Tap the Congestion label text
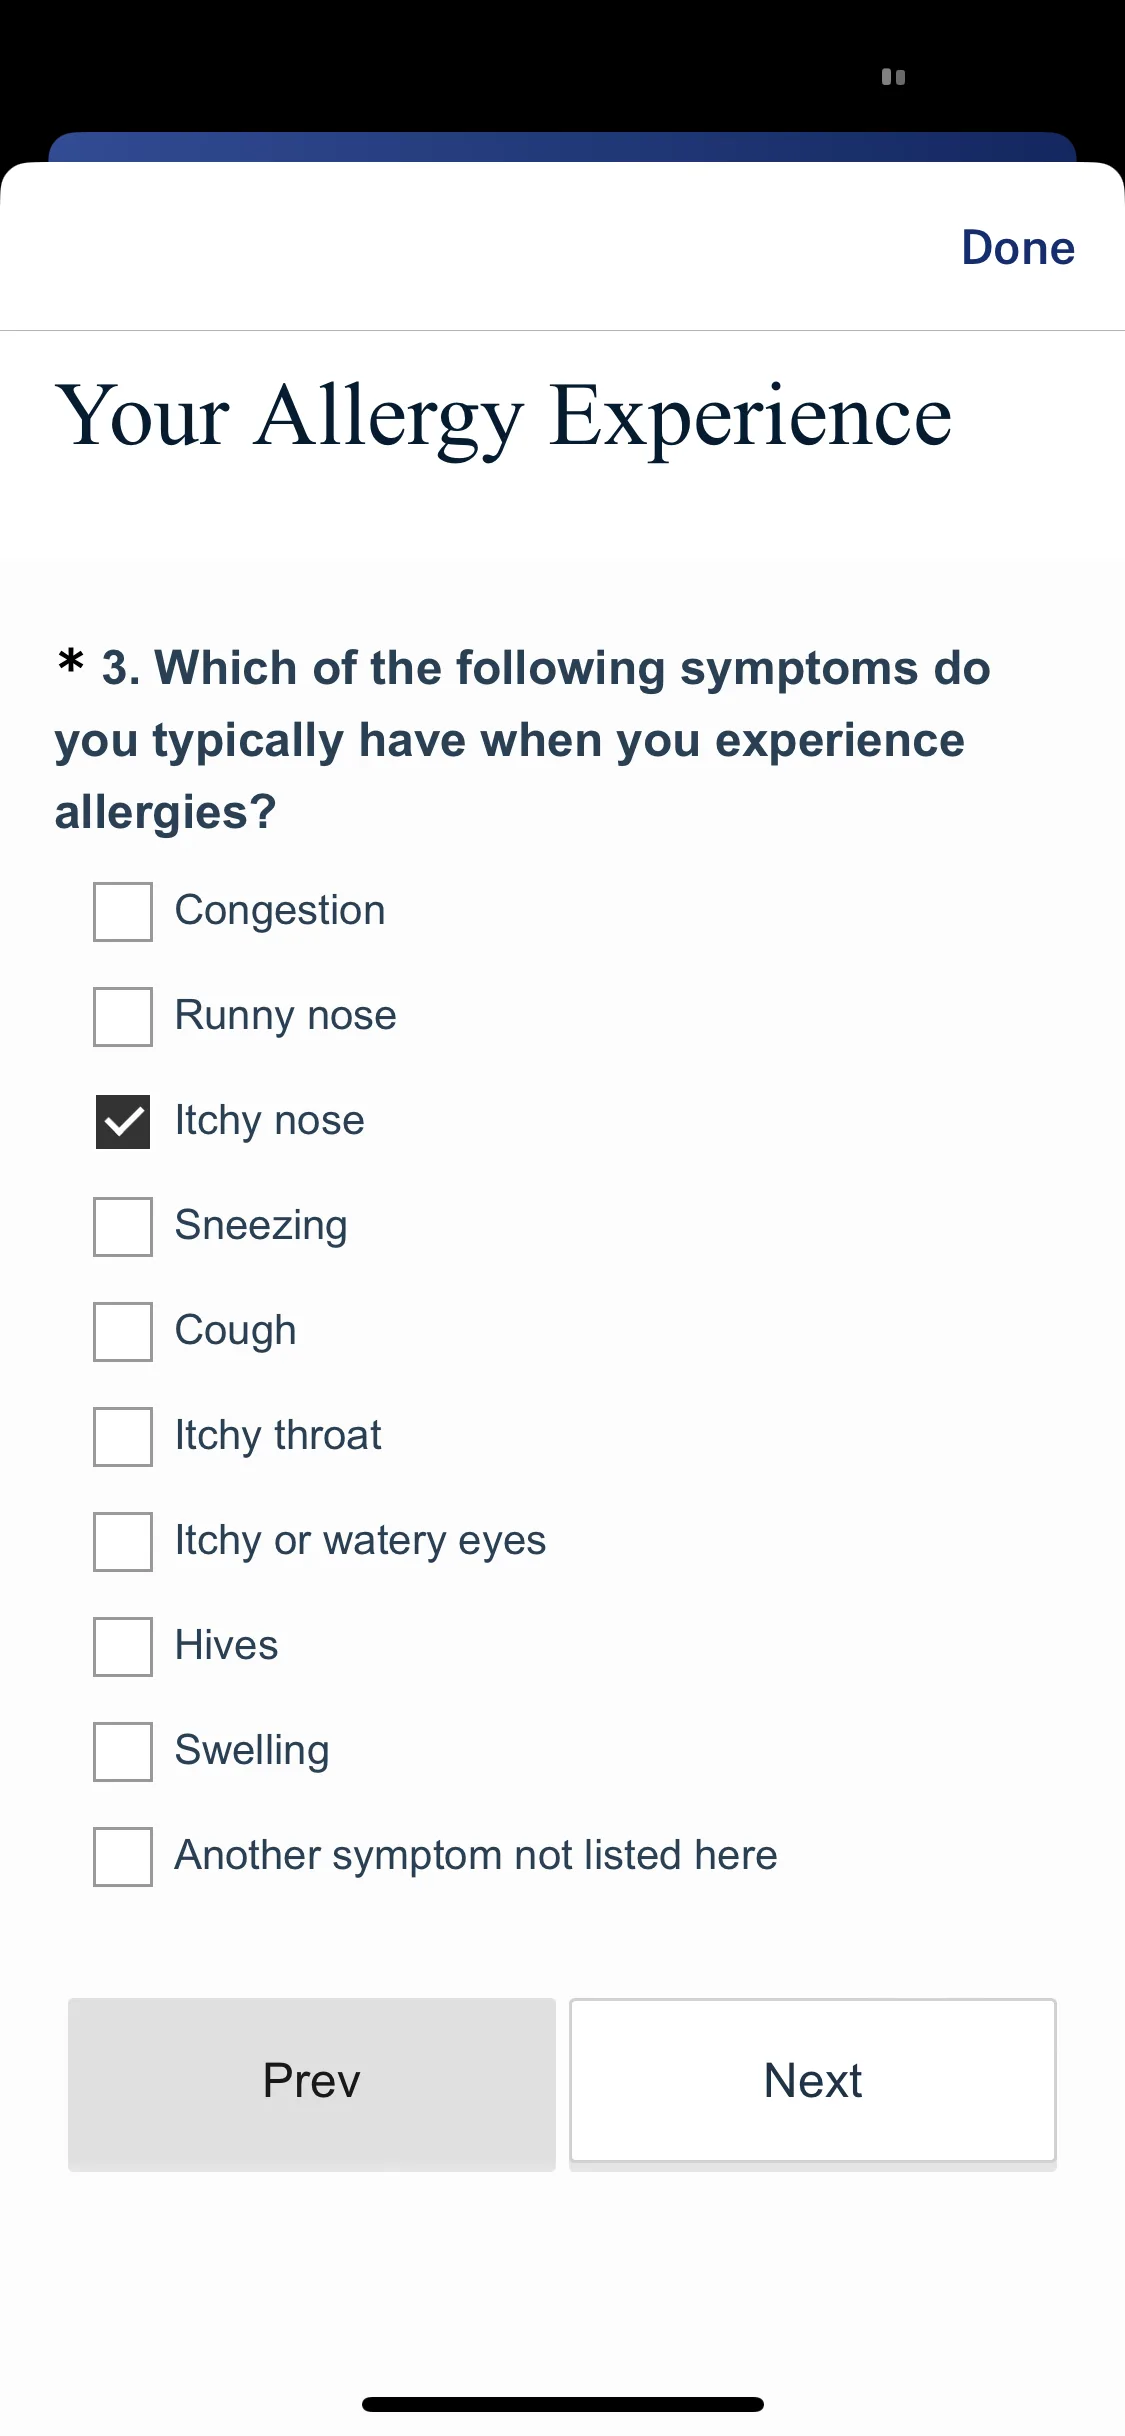 click(280, 911)
